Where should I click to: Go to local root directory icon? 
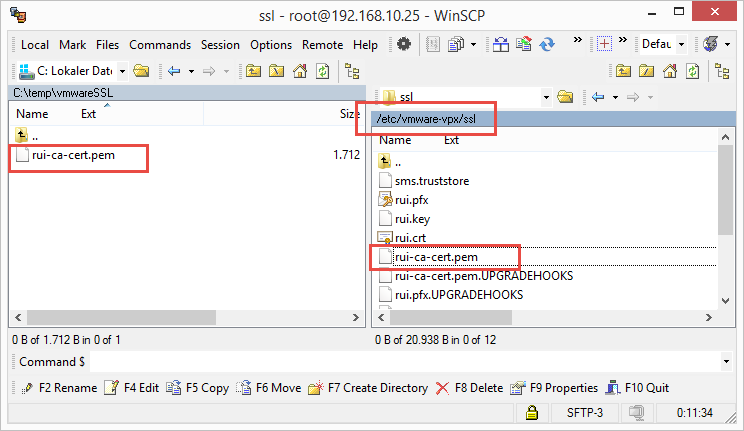click(276, 71)
